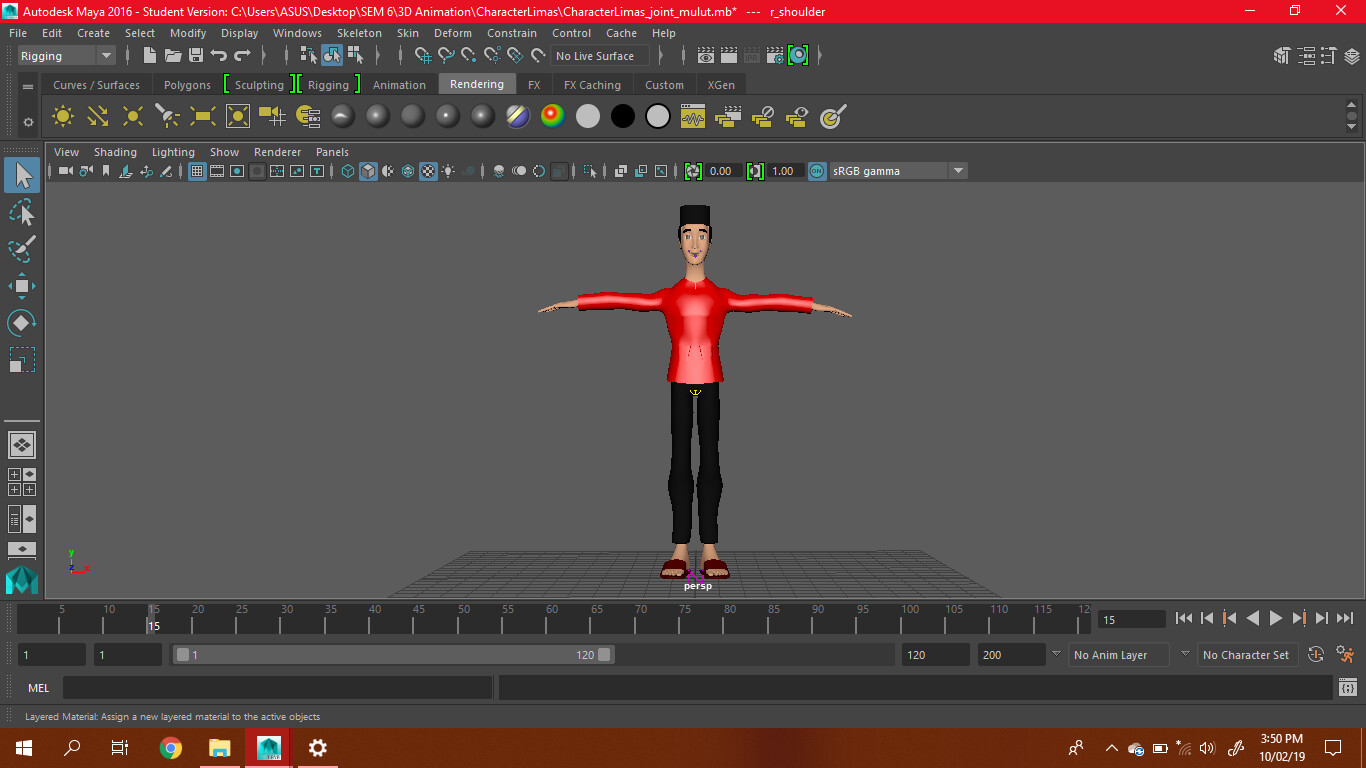Assign the ramp shader rainbow sphere material

point(553,117)
